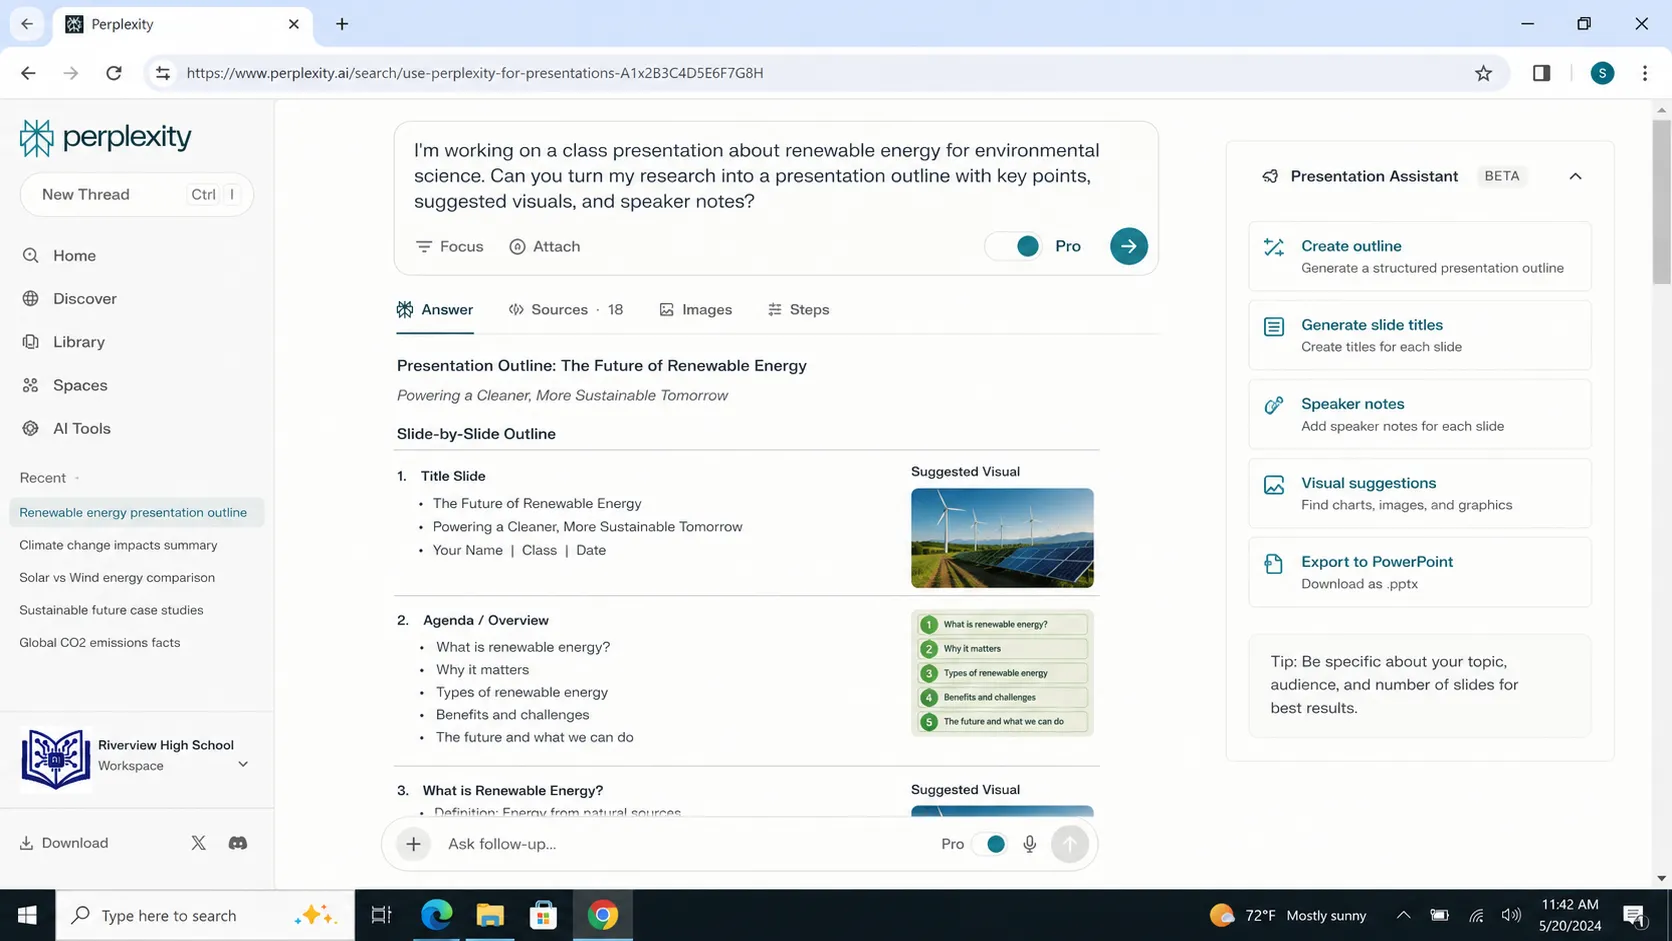
Task: Open Library in the sidebar
Action: 64,341
